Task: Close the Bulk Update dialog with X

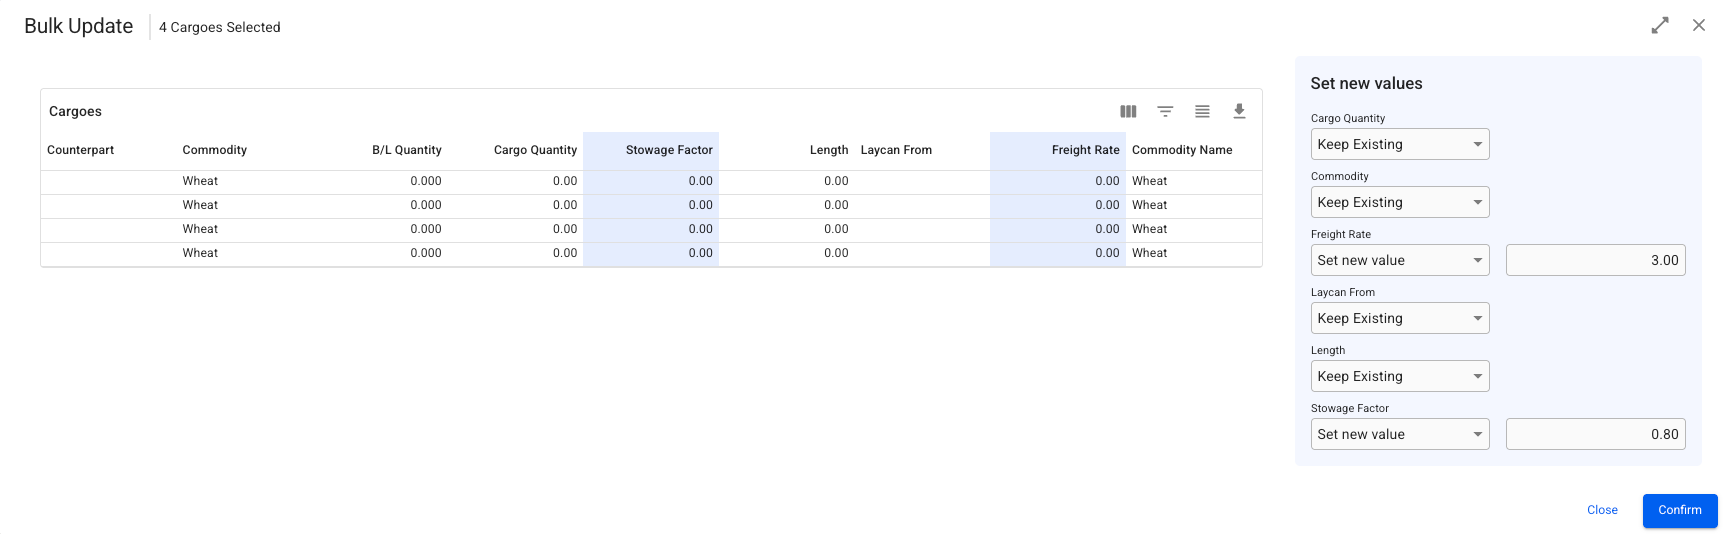Action: click(x=1699, y=25)
